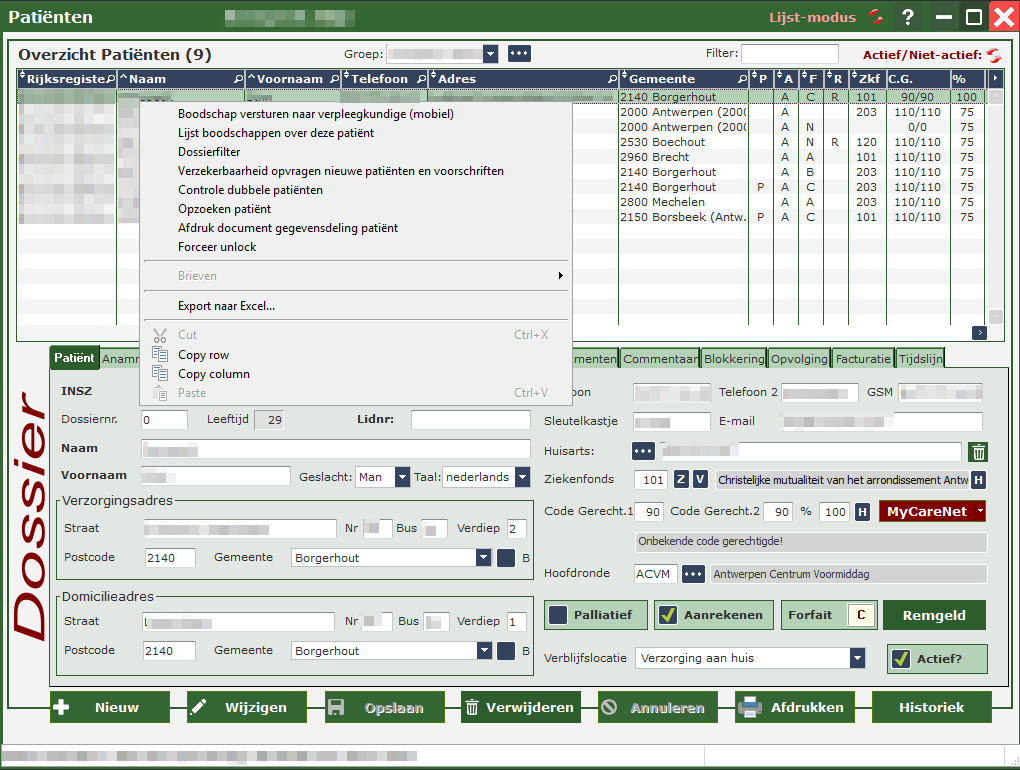The height and width of the screenshot is (770, 1020).
Task: Toggle the Aanrekenen checkbox
Action: [668, 615]
